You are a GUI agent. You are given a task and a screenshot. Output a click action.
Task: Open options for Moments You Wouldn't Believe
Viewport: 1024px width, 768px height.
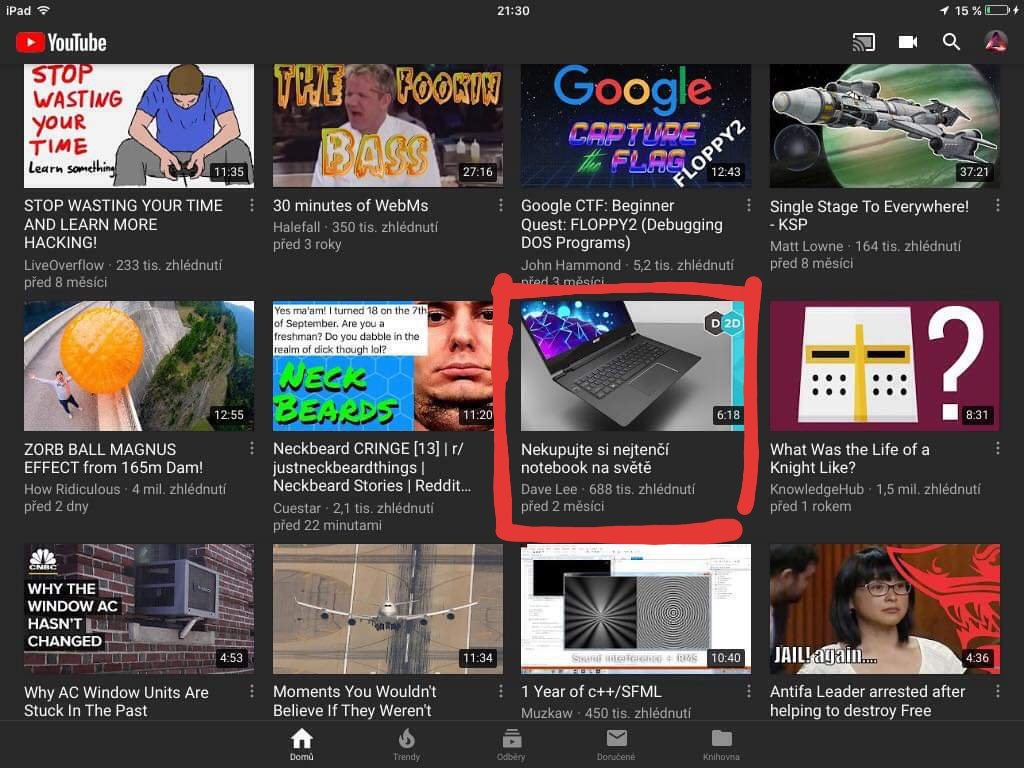click(x=500, y=692)
